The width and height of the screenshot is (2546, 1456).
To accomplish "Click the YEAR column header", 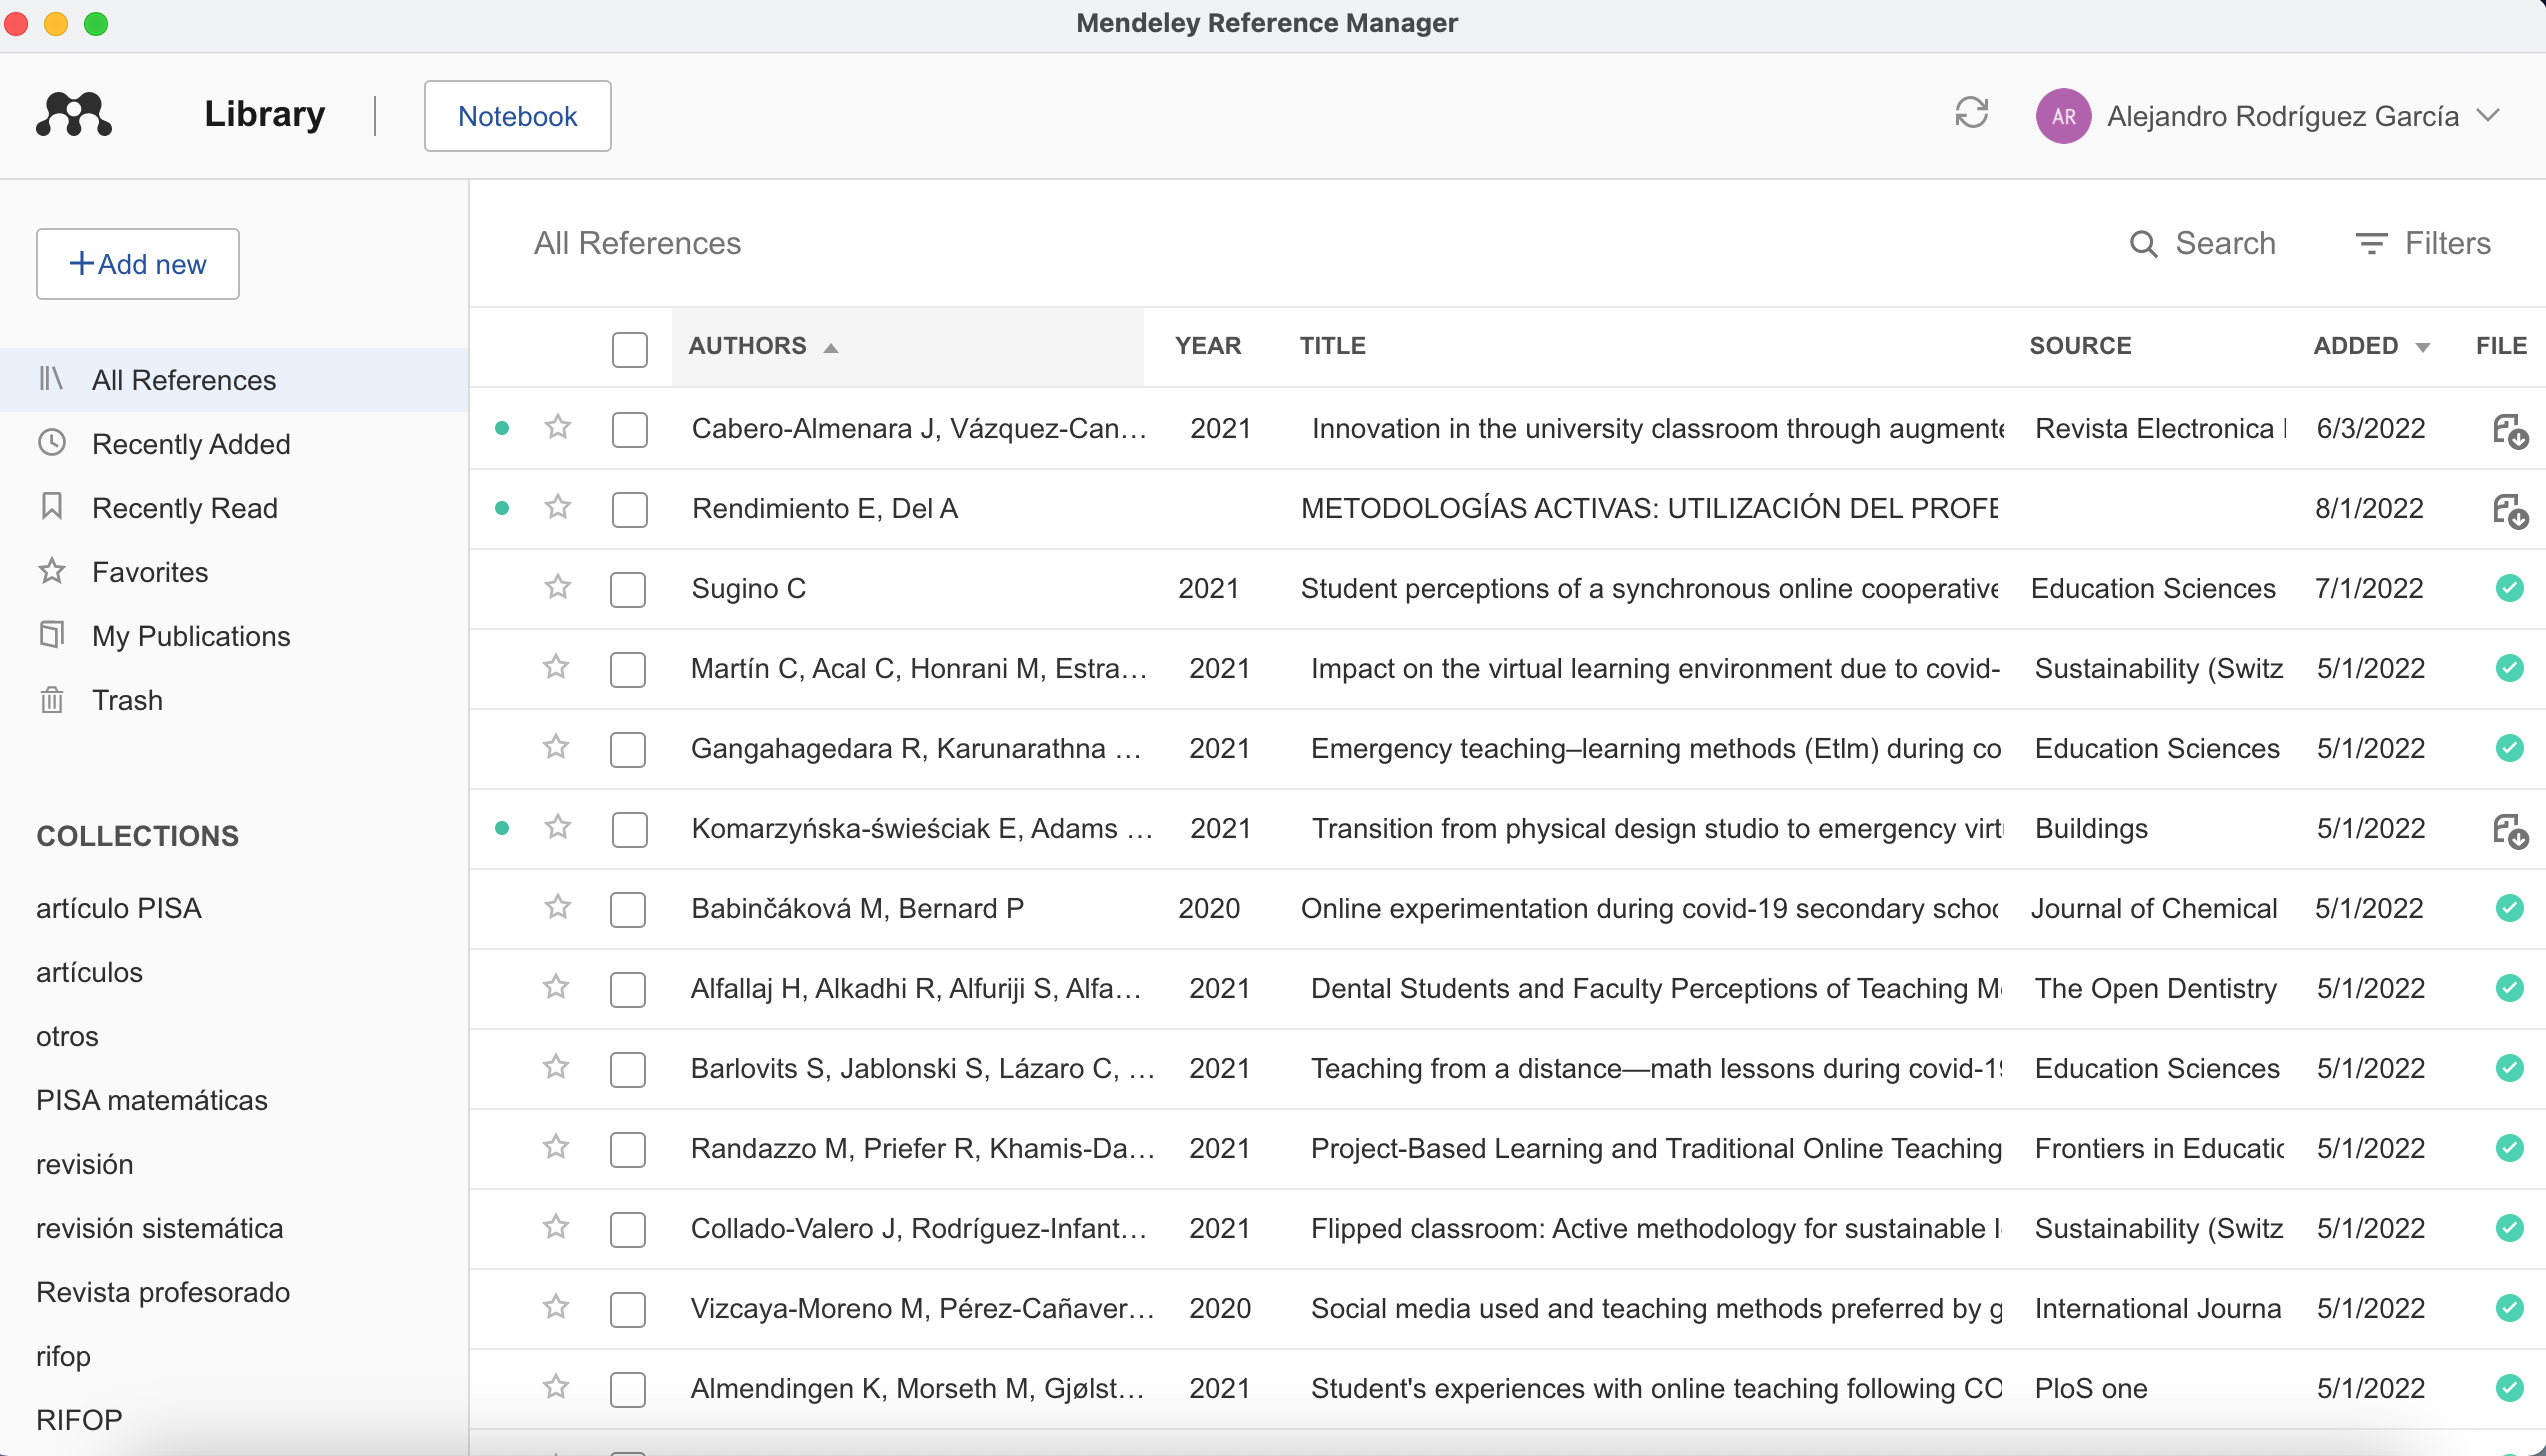I will pyautogui.click(x=1208, y=346).
